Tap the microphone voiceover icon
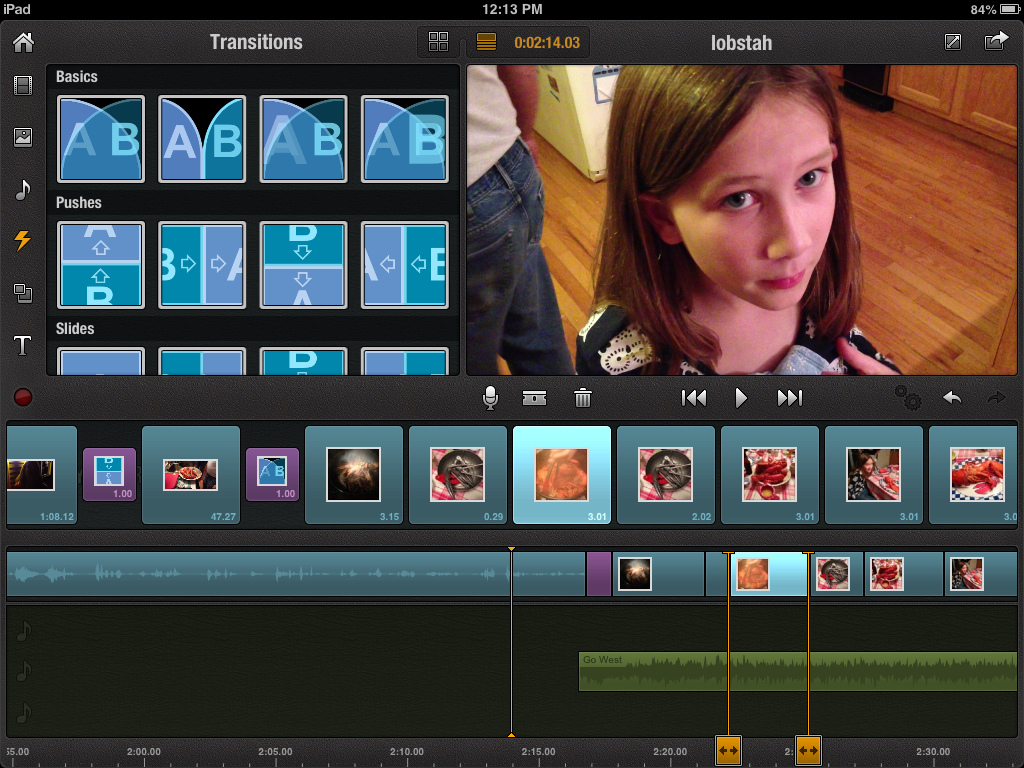 pyautogui.click(x=490, y=398)
